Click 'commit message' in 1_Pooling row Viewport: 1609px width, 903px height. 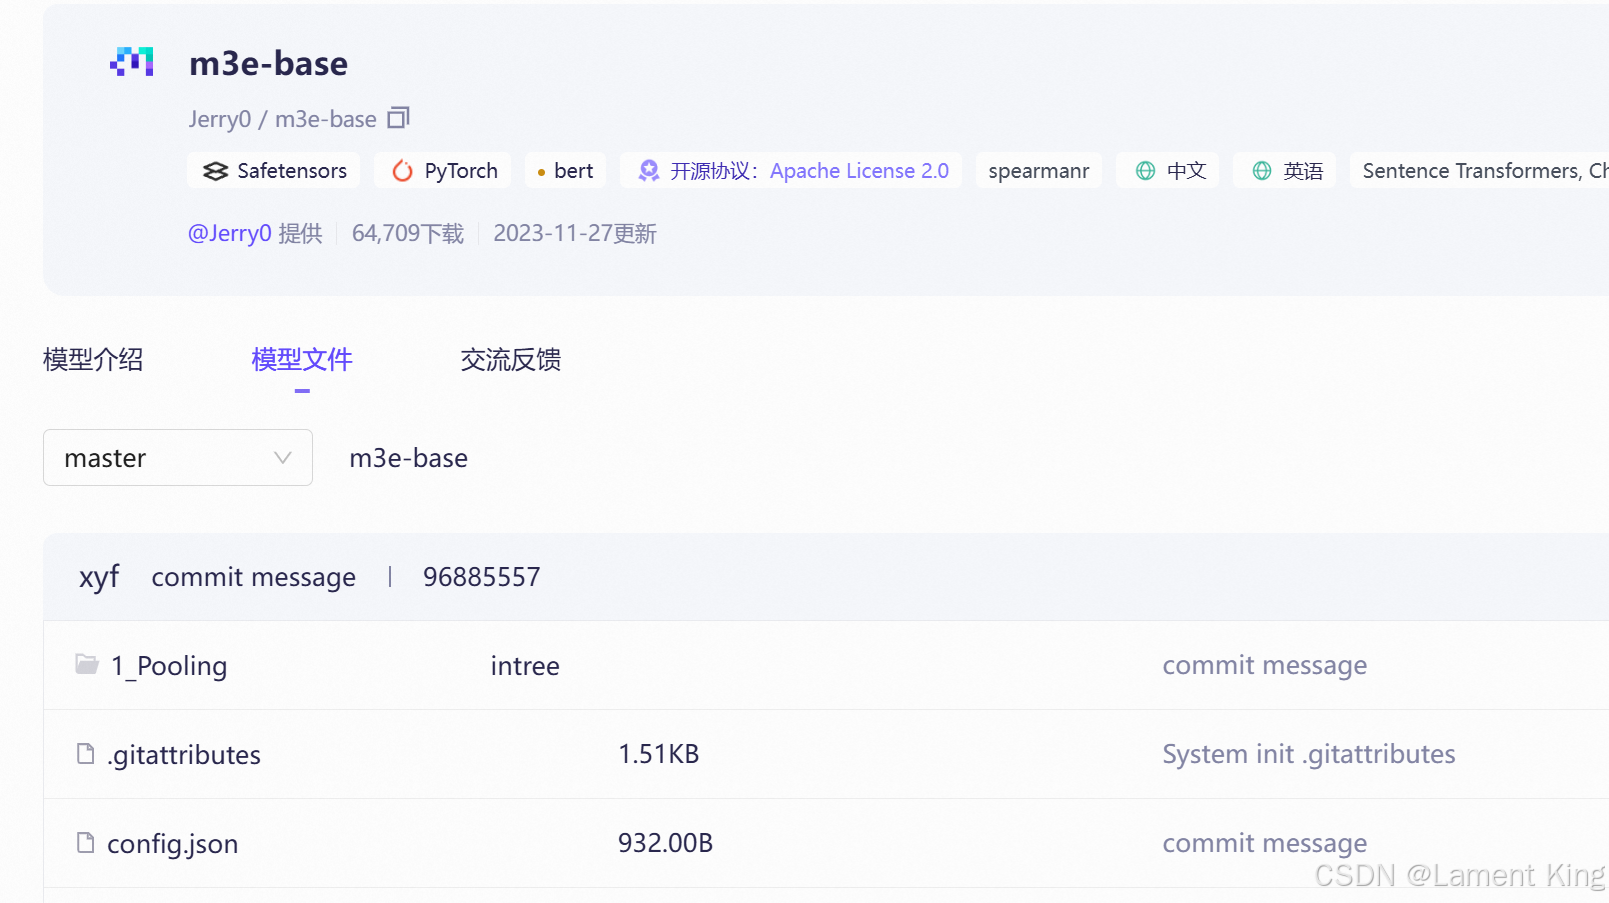[x=1264, y=665]
